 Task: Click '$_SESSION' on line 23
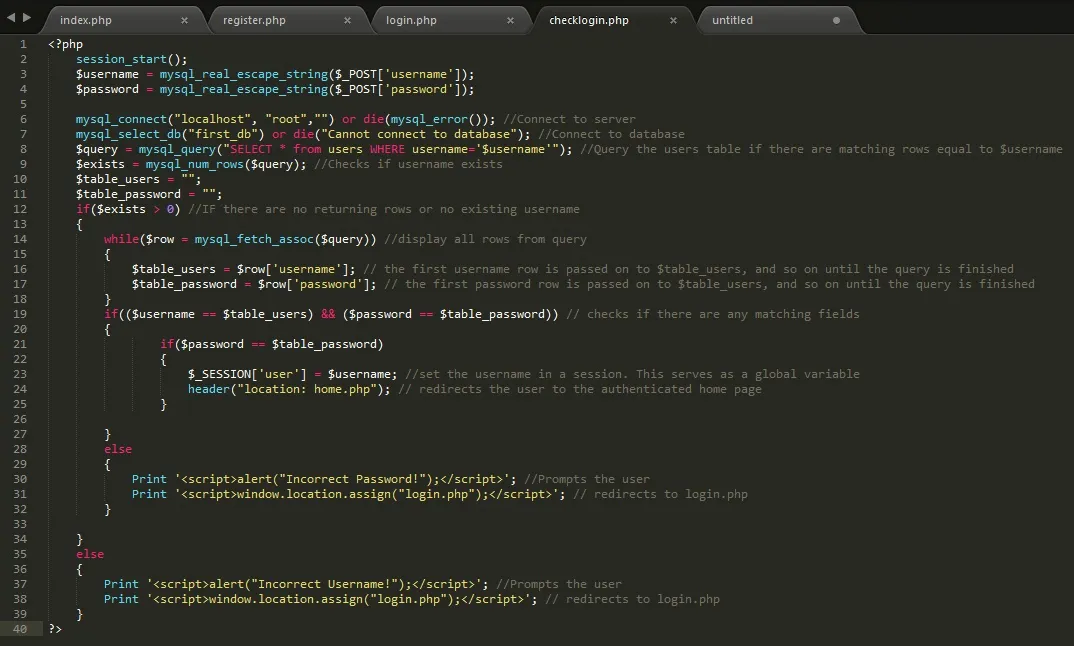(219, 374)
